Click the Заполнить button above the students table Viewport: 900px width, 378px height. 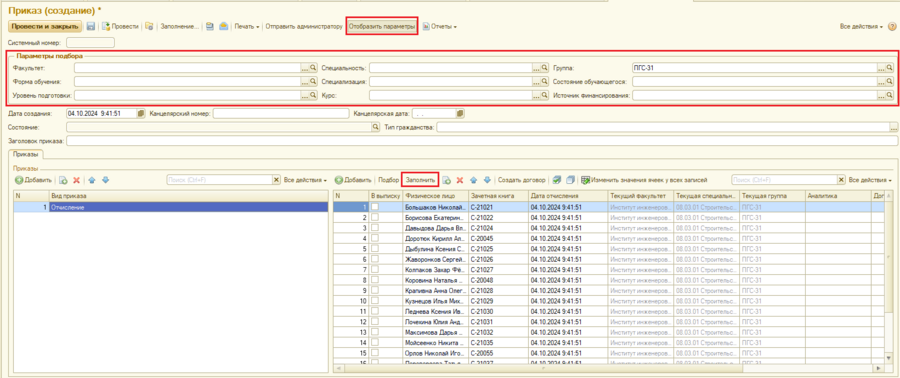tap(420, 180)
